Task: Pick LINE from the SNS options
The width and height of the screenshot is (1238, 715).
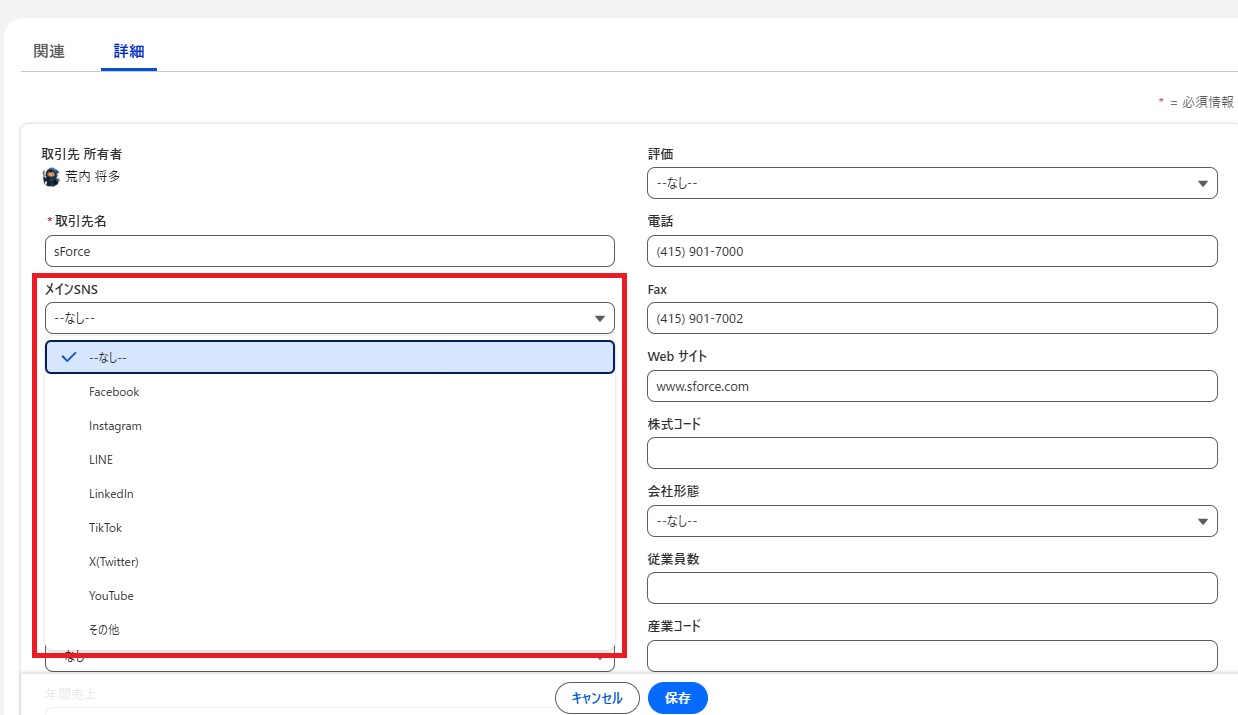Action: [101, 460]
